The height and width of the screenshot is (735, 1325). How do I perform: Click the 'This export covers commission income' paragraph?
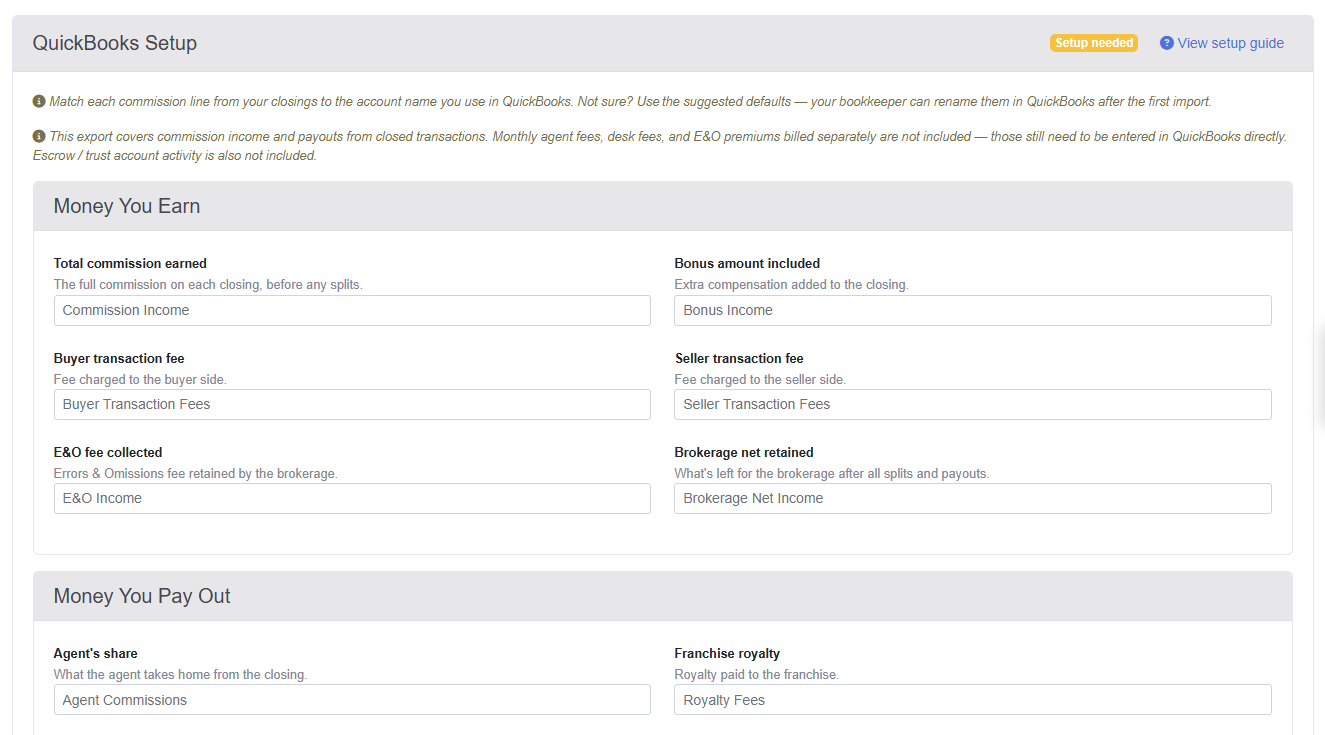pos(660,146)
